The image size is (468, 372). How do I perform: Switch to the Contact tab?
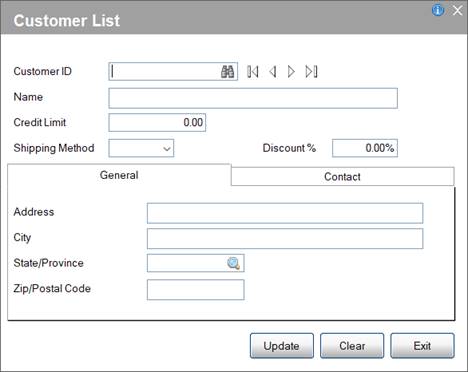tap(342, 176)
